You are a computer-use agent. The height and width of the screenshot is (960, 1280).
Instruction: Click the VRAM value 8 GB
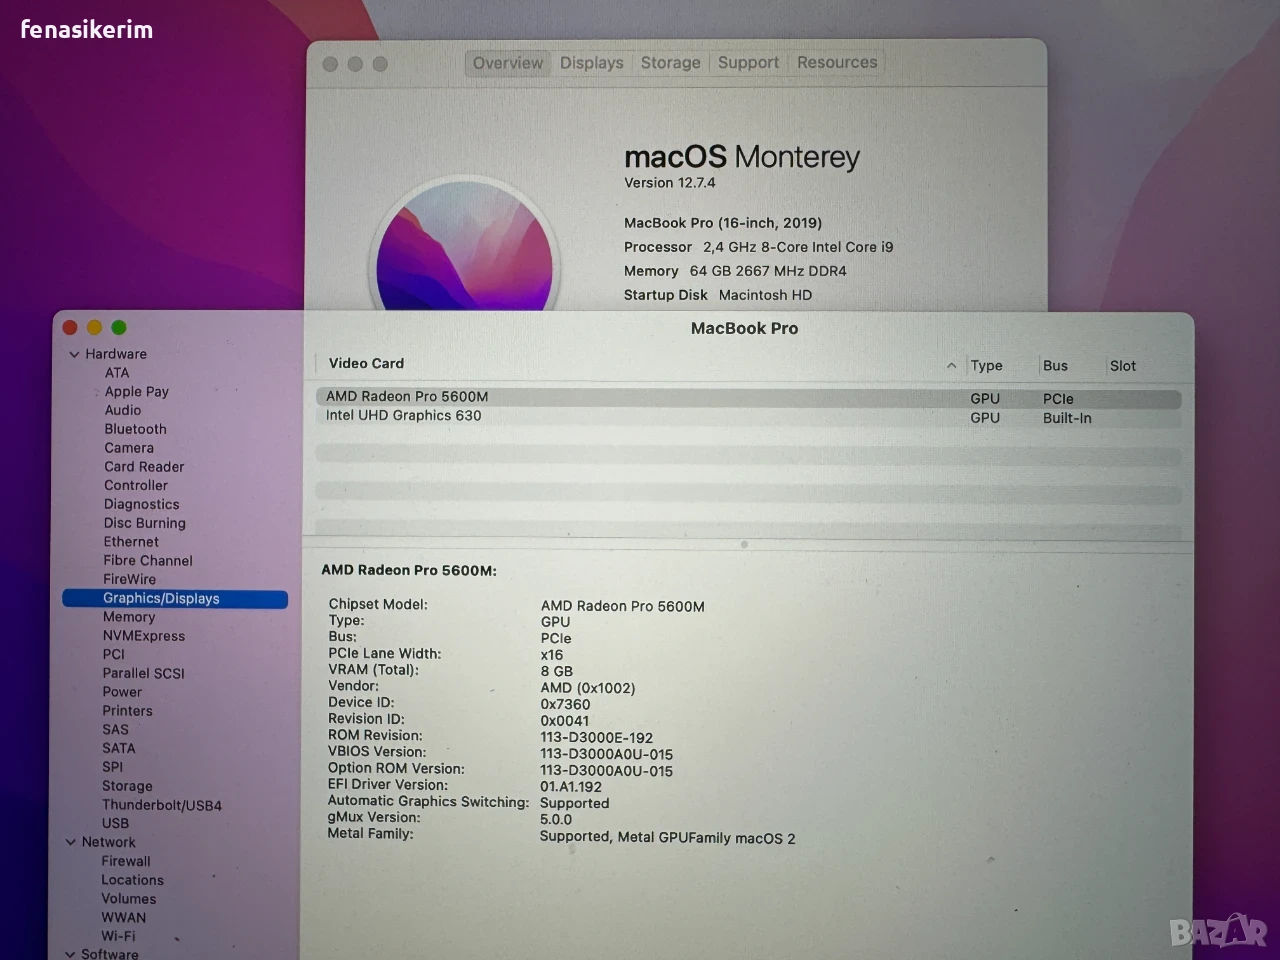tap(557, 671)
